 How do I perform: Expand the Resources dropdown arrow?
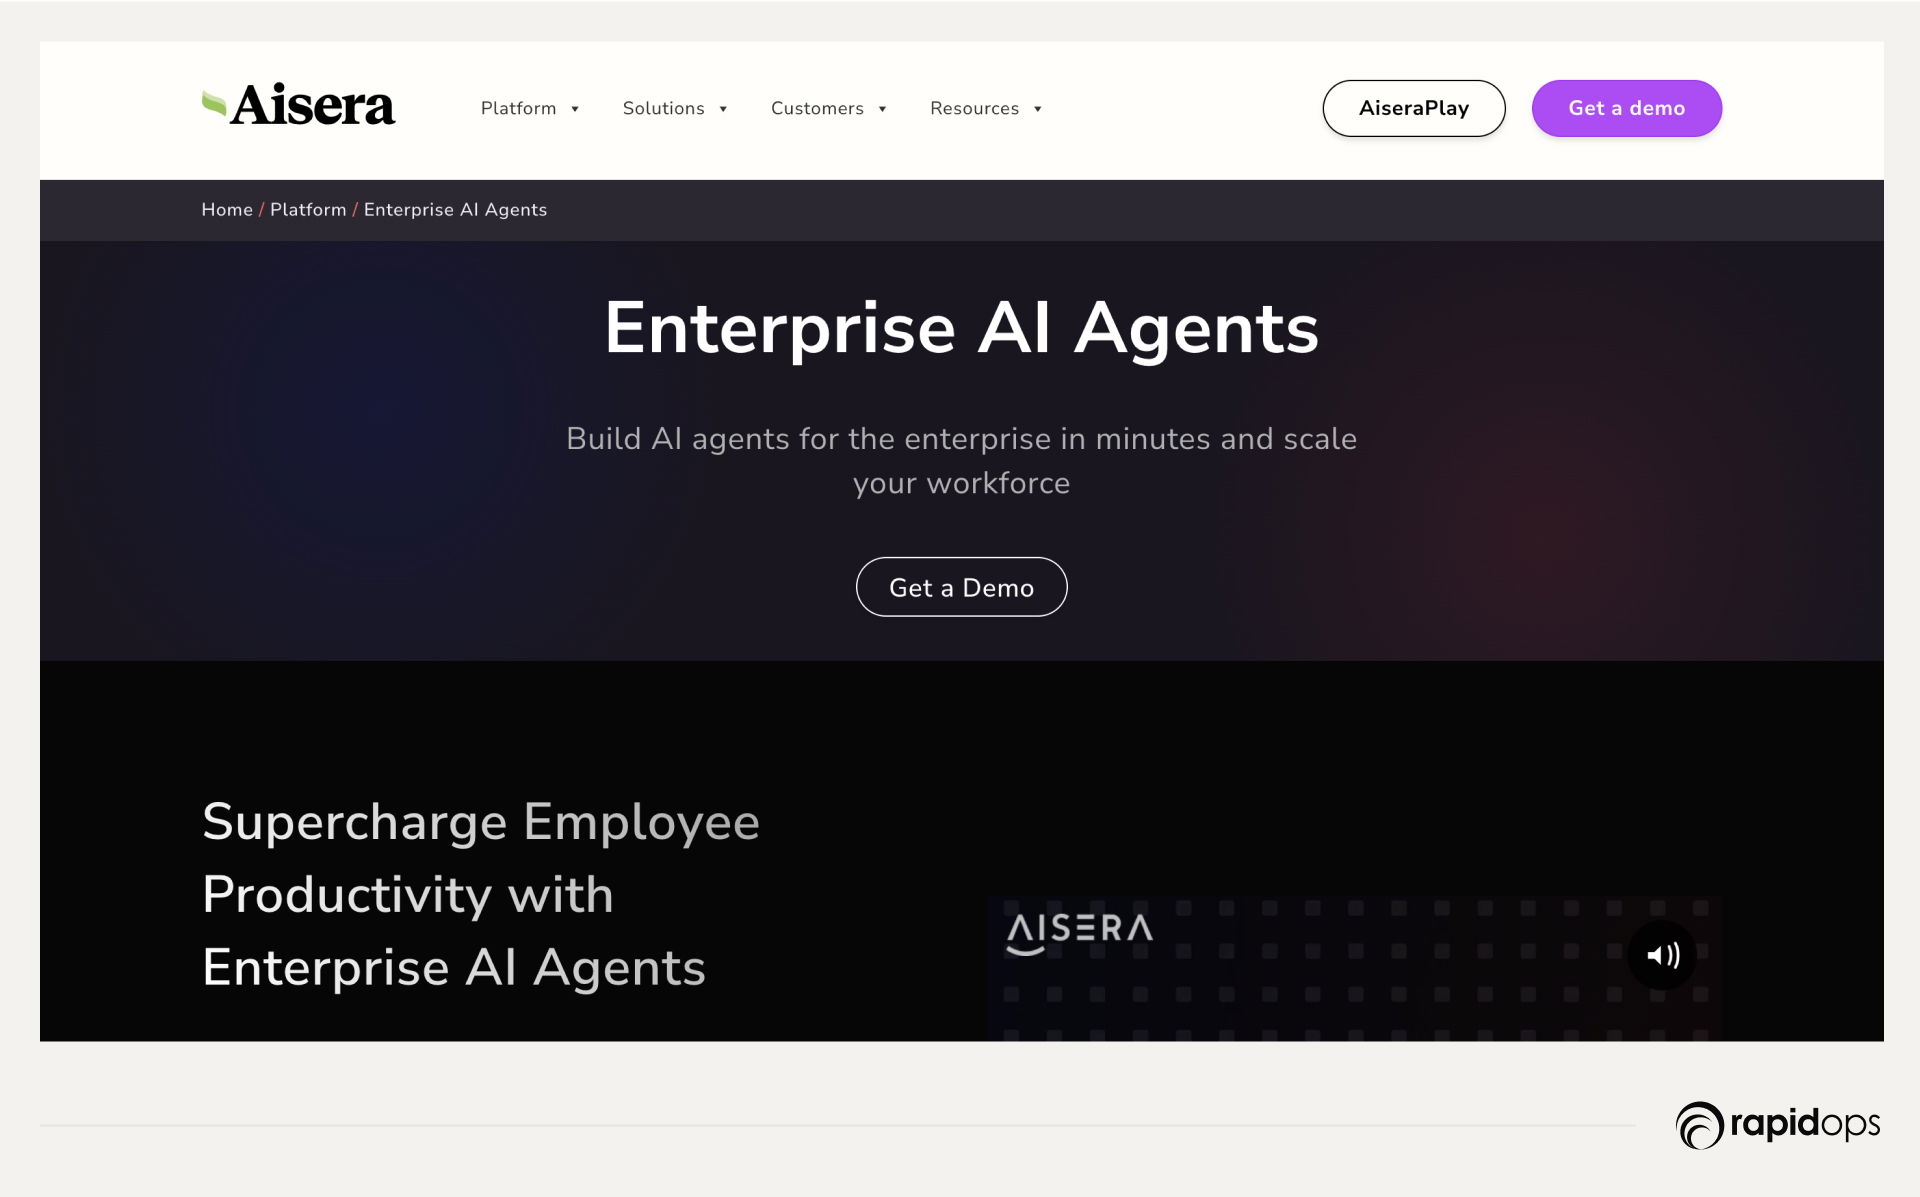(1038, 109)
